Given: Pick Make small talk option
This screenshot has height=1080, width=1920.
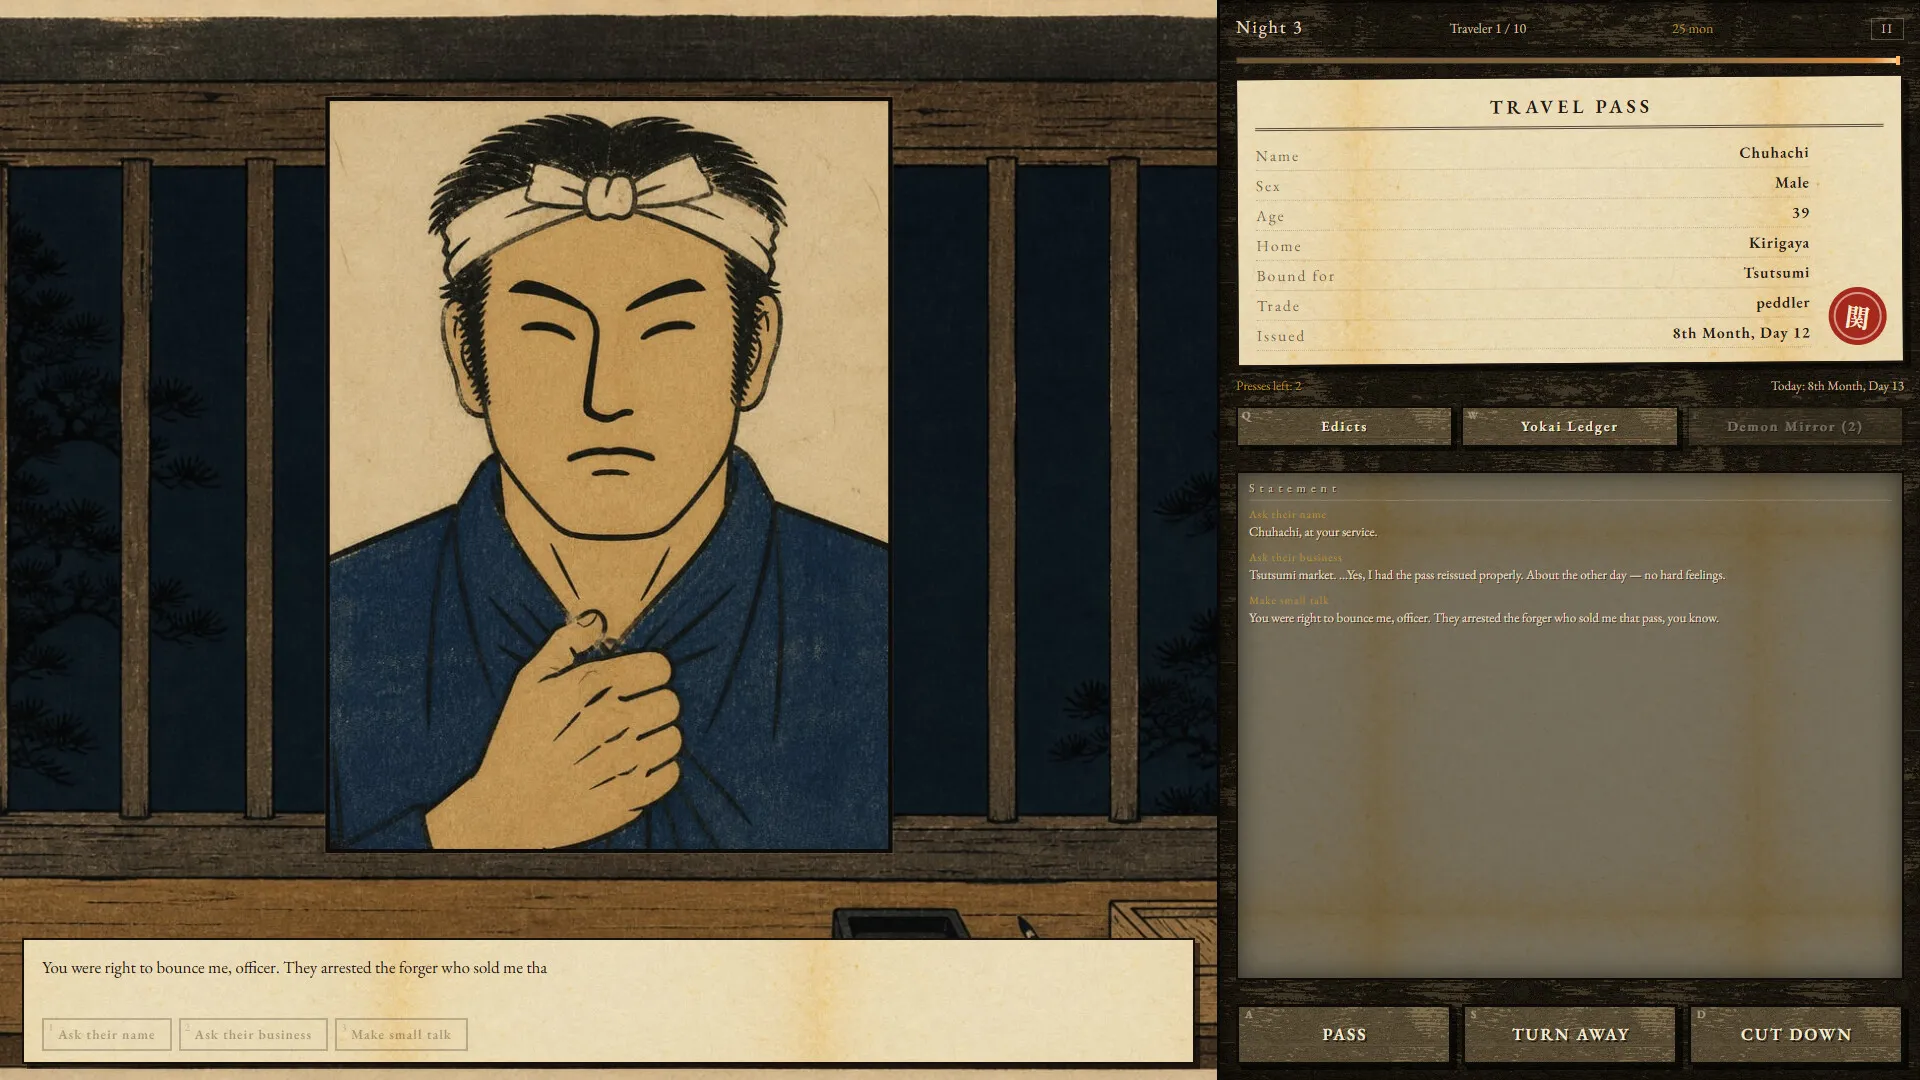Looking at the screenshot, I should click(401, 1034).
